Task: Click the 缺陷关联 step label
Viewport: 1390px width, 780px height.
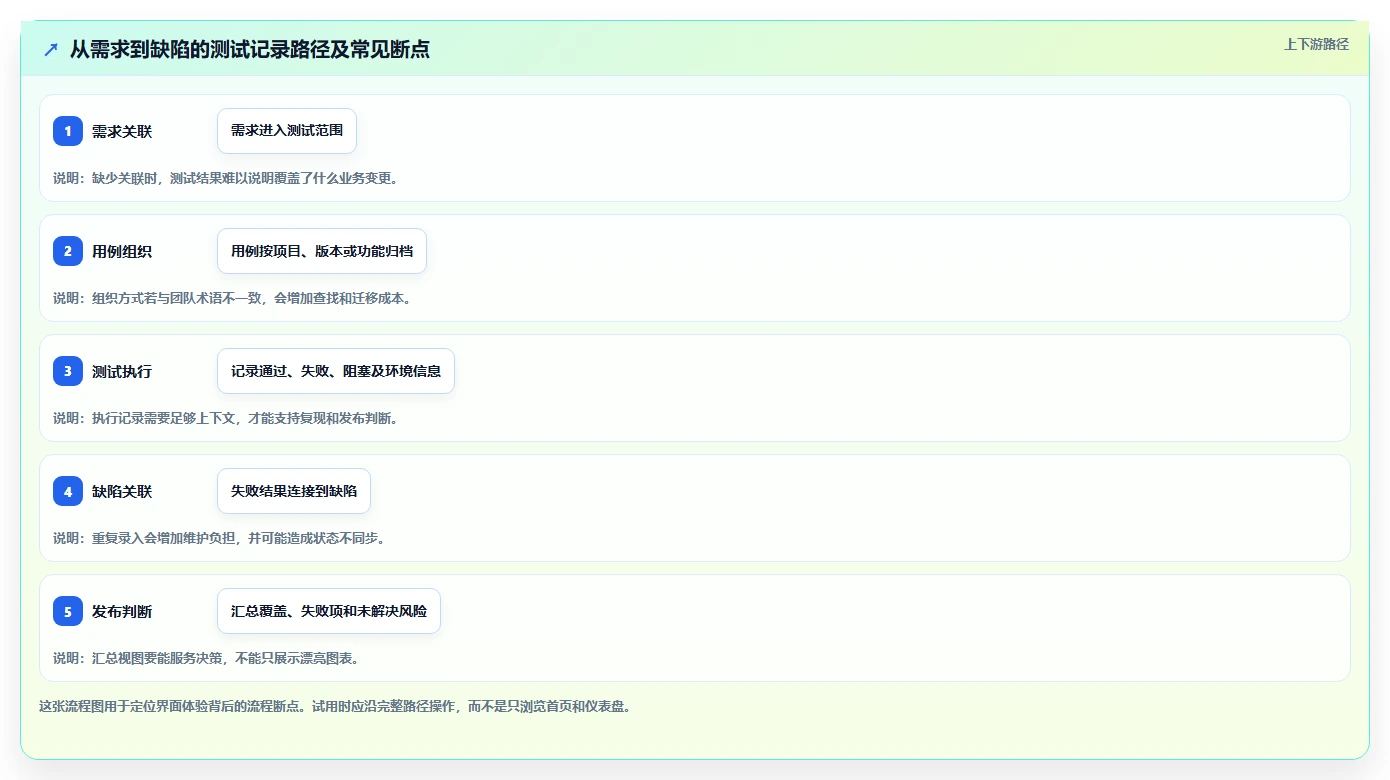Action: point(122,491)
